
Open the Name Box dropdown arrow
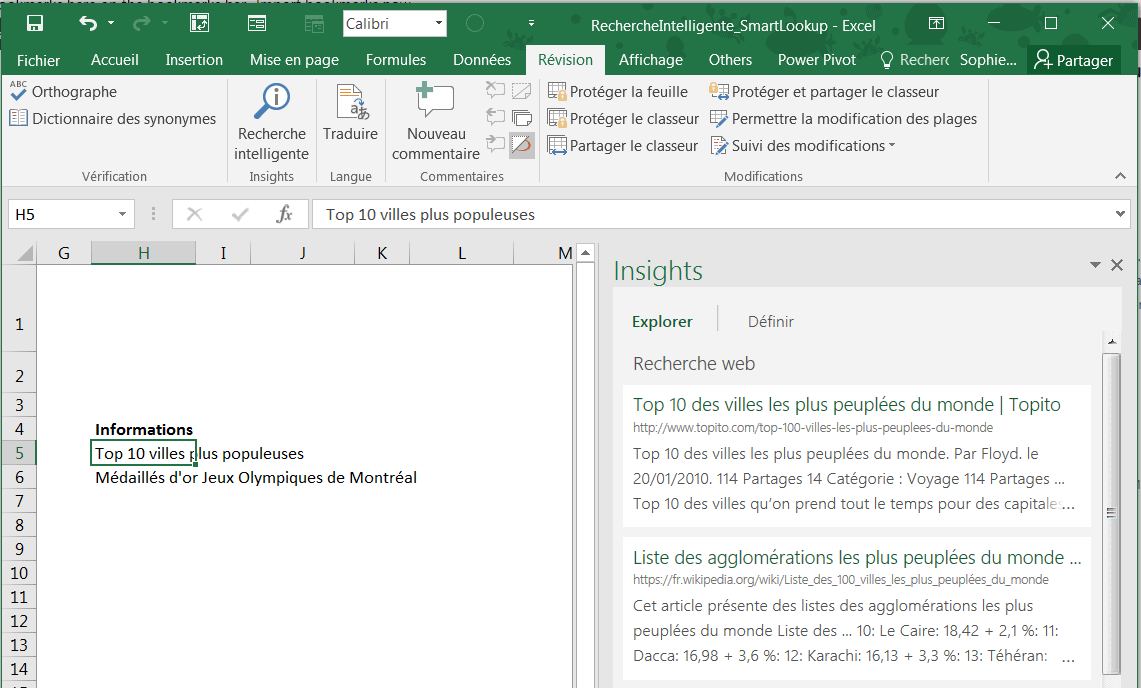coord(122,214)
